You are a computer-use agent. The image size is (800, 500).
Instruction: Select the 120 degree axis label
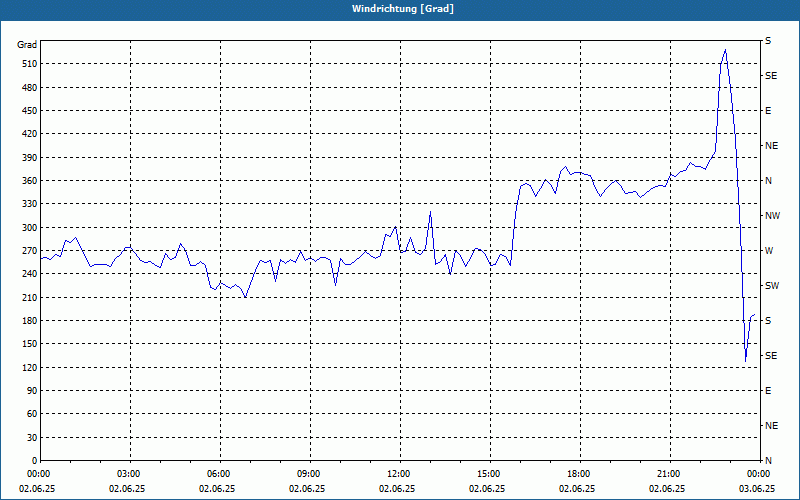pos(30,367)
